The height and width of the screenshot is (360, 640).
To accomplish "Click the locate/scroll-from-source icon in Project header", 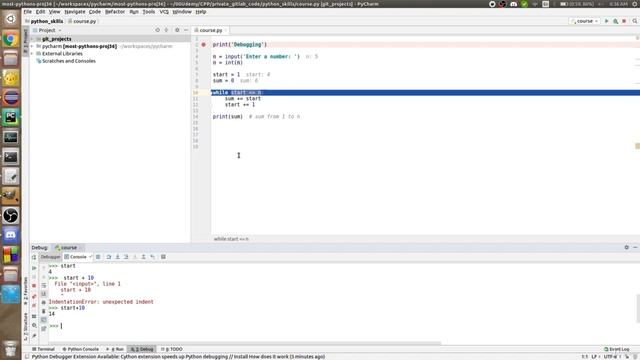I will point(158,30).
